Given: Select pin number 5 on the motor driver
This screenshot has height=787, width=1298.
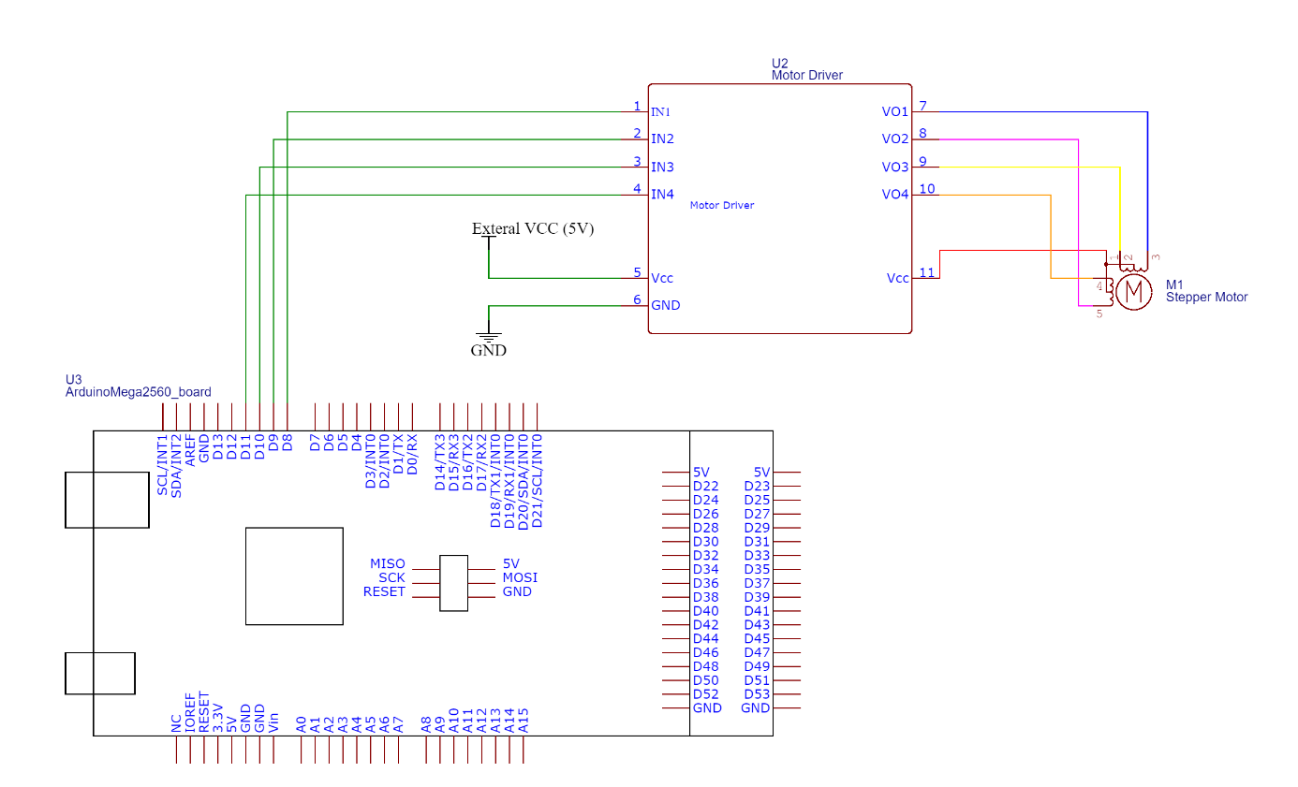Looking at the screenshot, I should click(637, 272).
